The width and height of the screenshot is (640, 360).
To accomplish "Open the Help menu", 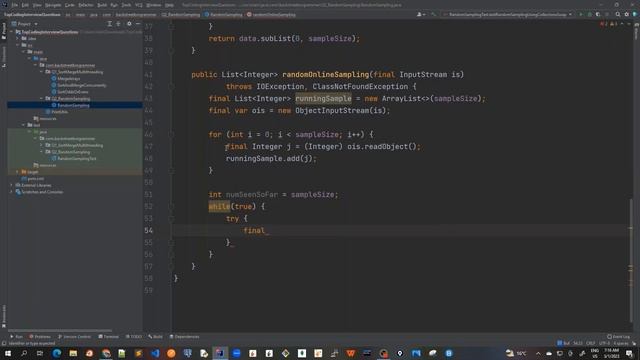I will (169, 5).
